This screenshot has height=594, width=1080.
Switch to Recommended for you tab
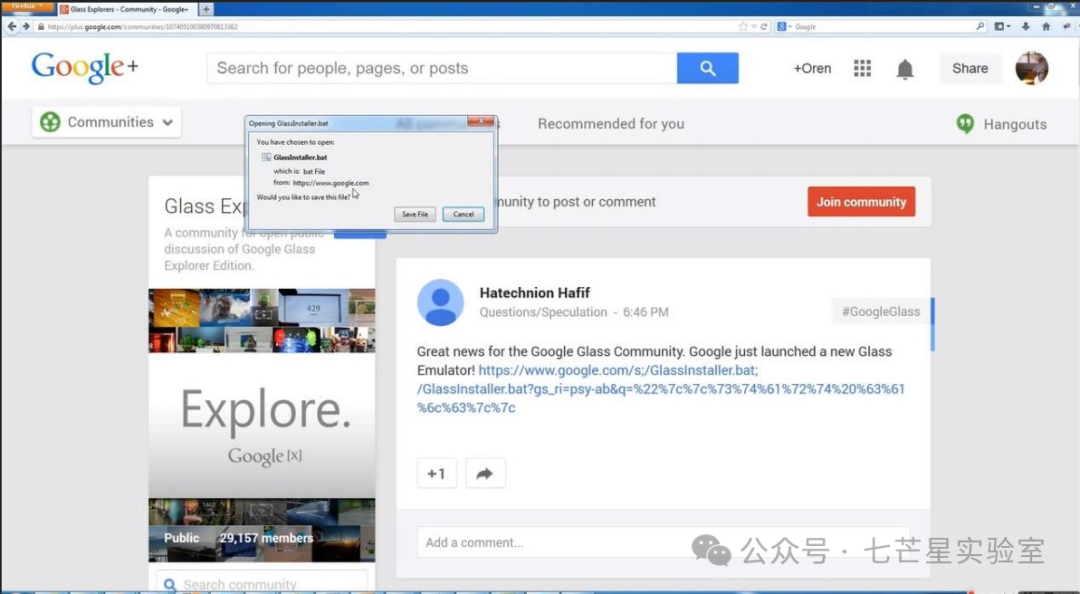pyautogui.click(x=611, y=123)
